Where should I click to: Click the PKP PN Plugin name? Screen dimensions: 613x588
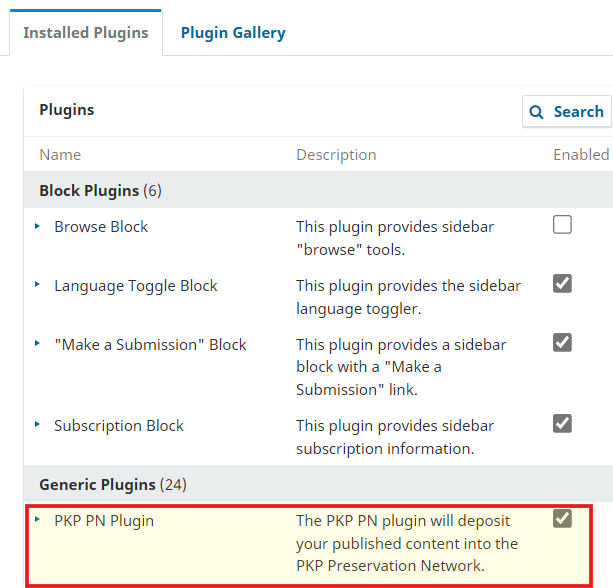tap(104, 521)
